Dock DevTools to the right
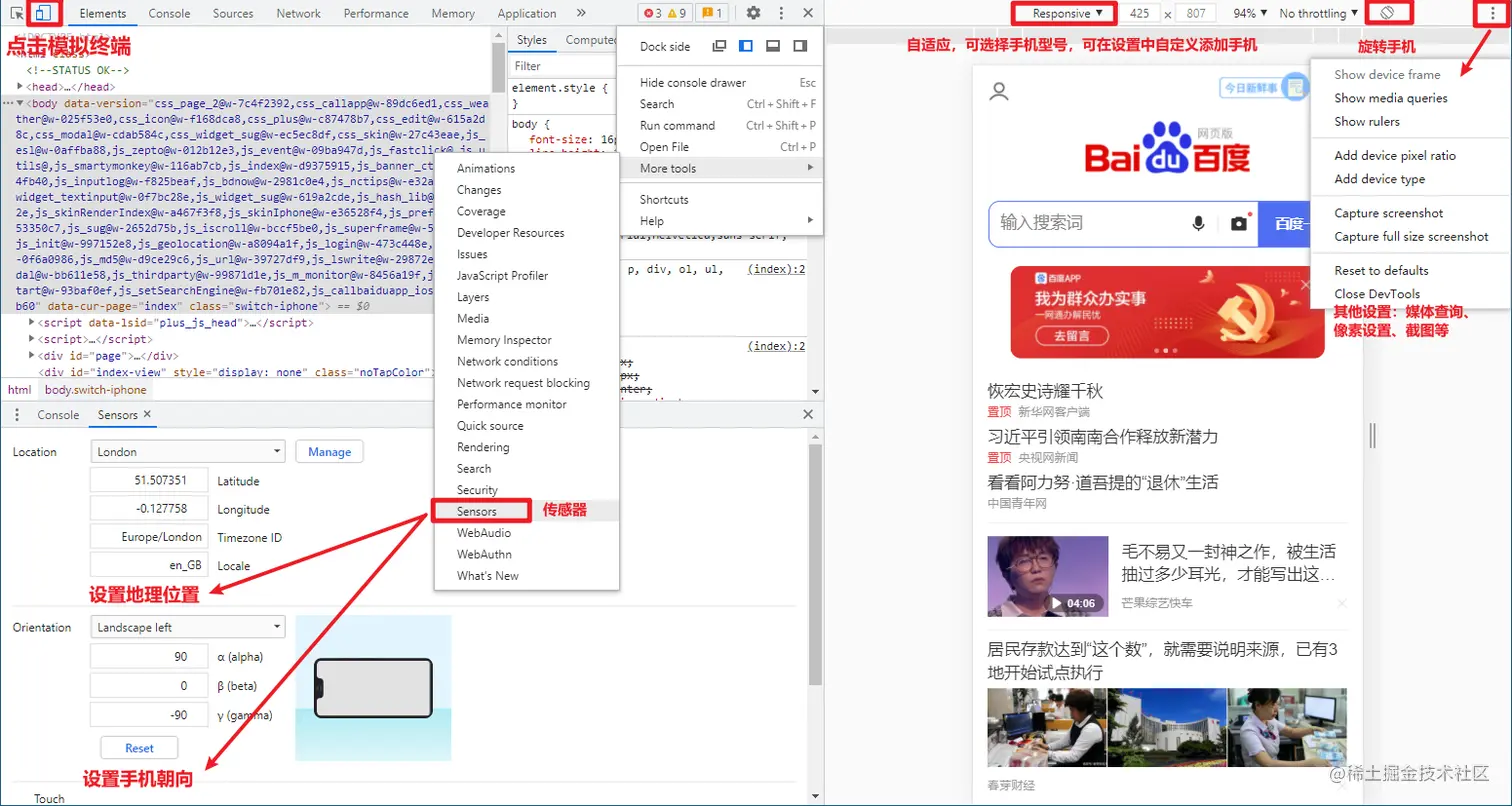Screen dimensions: 1512x806 [799, 46]
